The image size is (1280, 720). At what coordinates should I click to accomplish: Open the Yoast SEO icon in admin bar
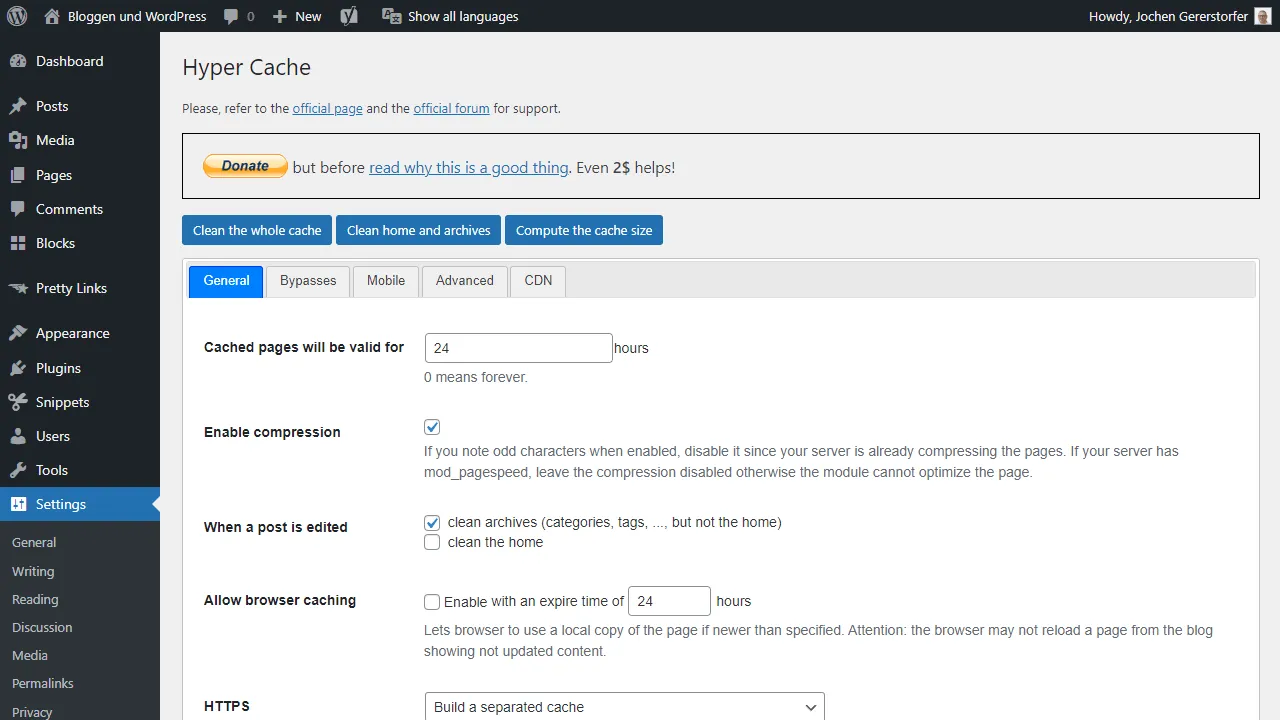tap(349, 16)
